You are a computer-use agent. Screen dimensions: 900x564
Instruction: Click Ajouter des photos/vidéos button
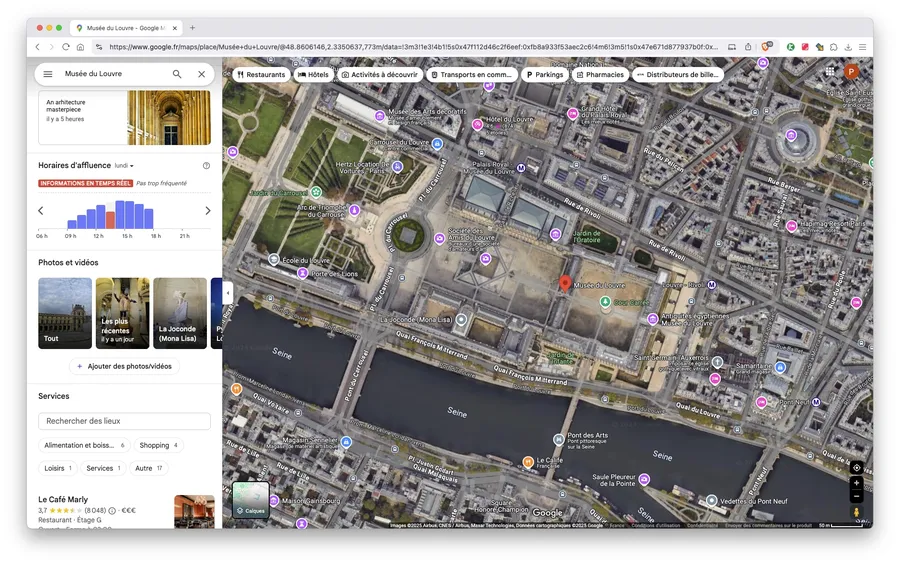coord(125,366)
